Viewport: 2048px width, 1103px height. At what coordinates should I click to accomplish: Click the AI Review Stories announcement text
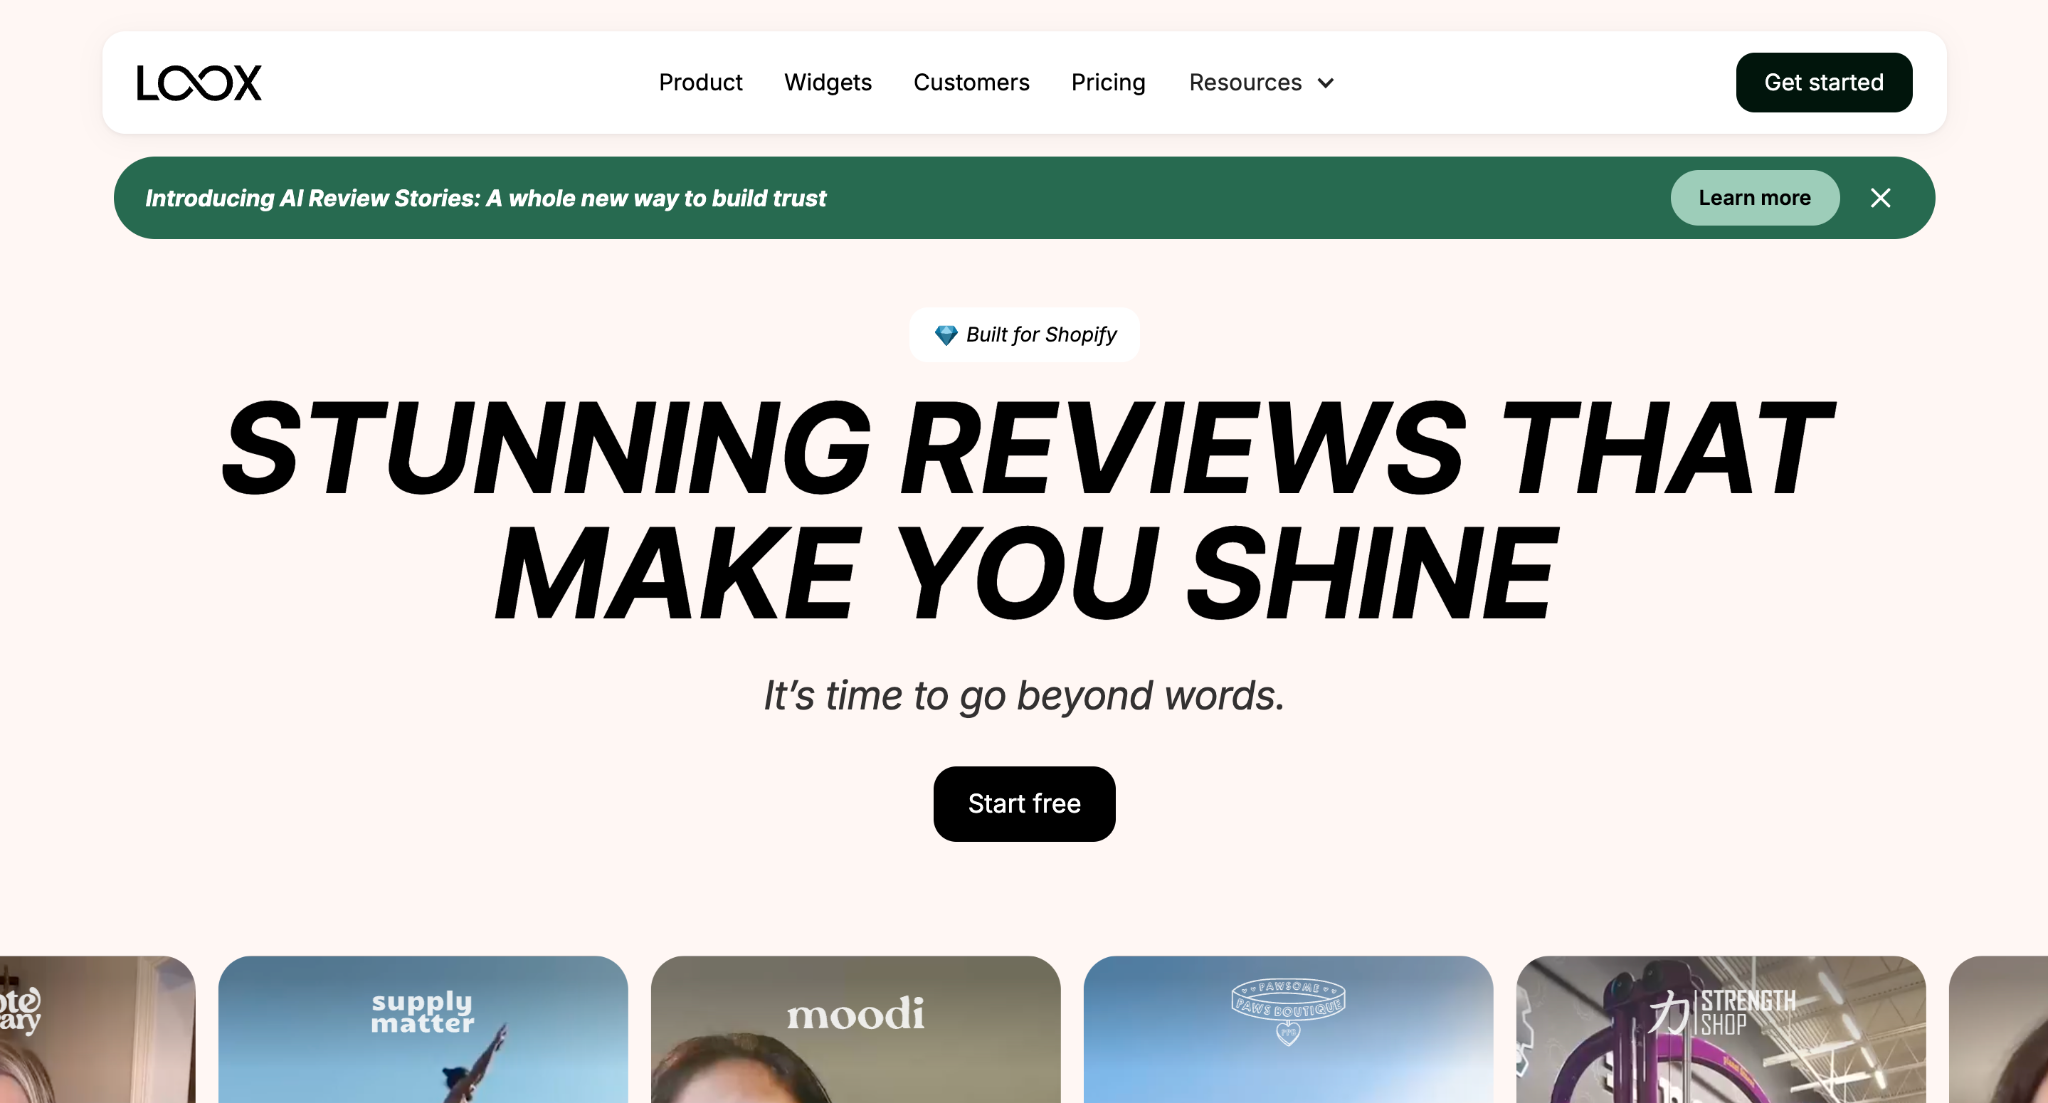pyautogui.click(x=486, y=198)
